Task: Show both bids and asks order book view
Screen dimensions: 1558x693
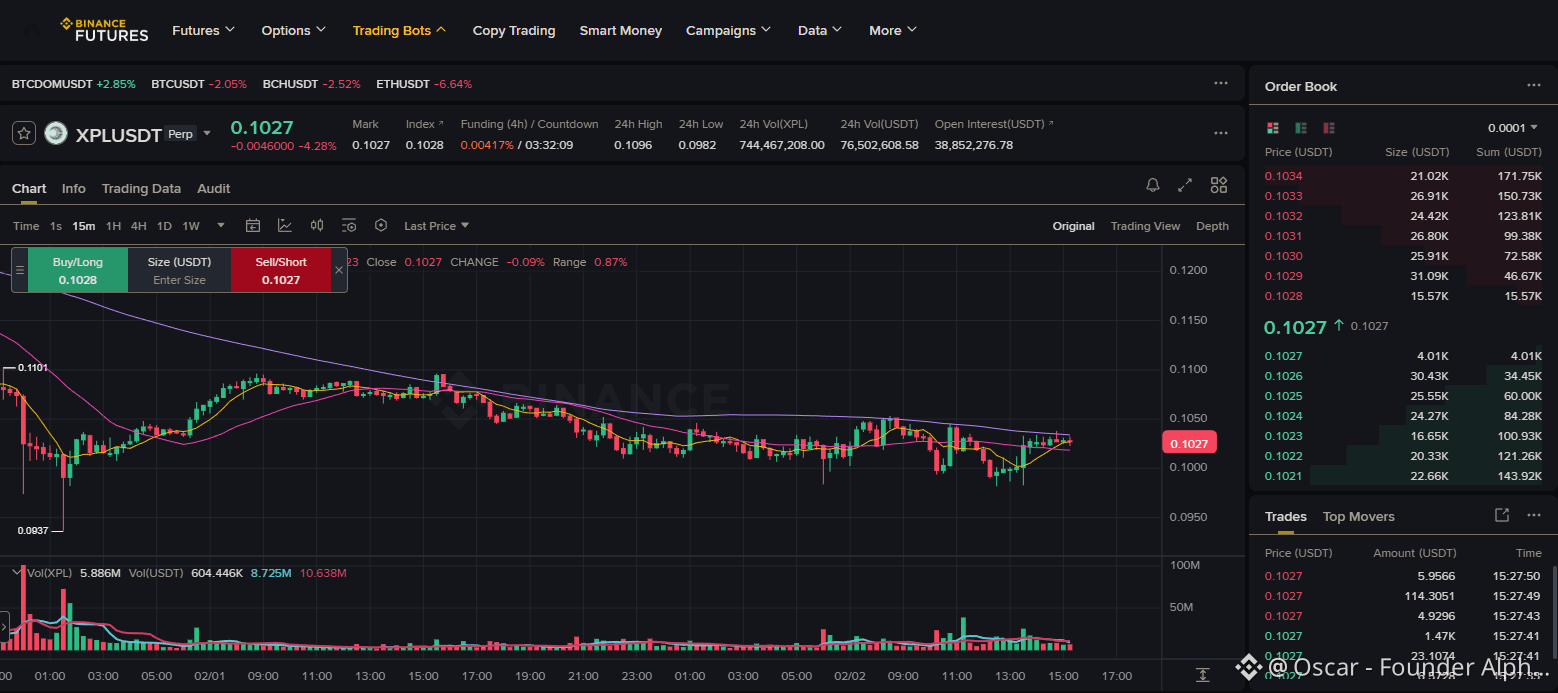Action: (1273, 128)
